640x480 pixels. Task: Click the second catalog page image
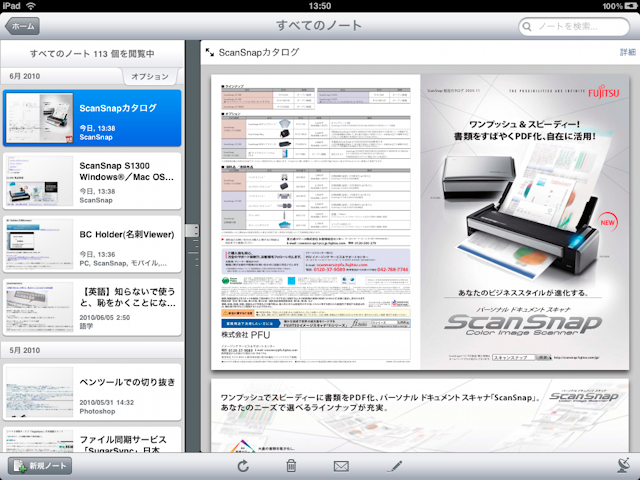pos(420,416)
